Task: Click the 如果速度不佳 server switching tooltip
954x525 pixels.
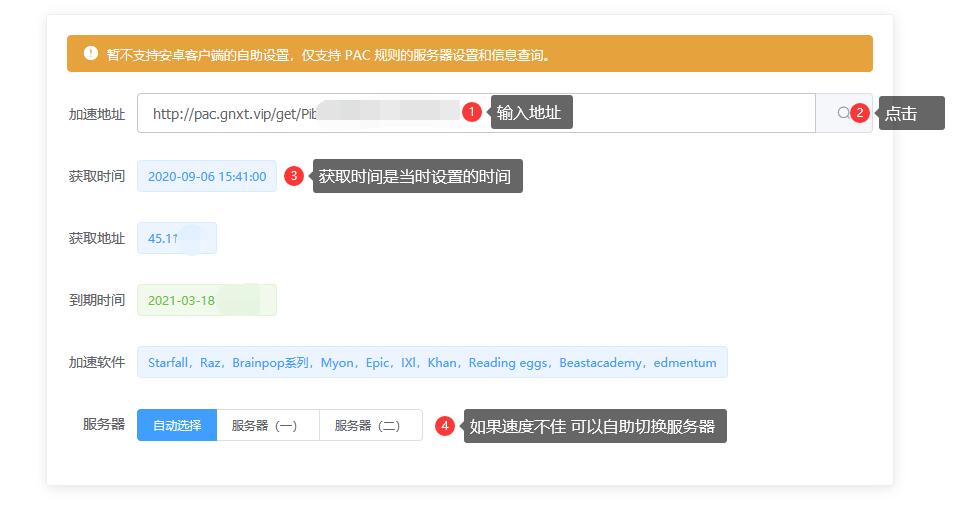Action: (593, 425)
